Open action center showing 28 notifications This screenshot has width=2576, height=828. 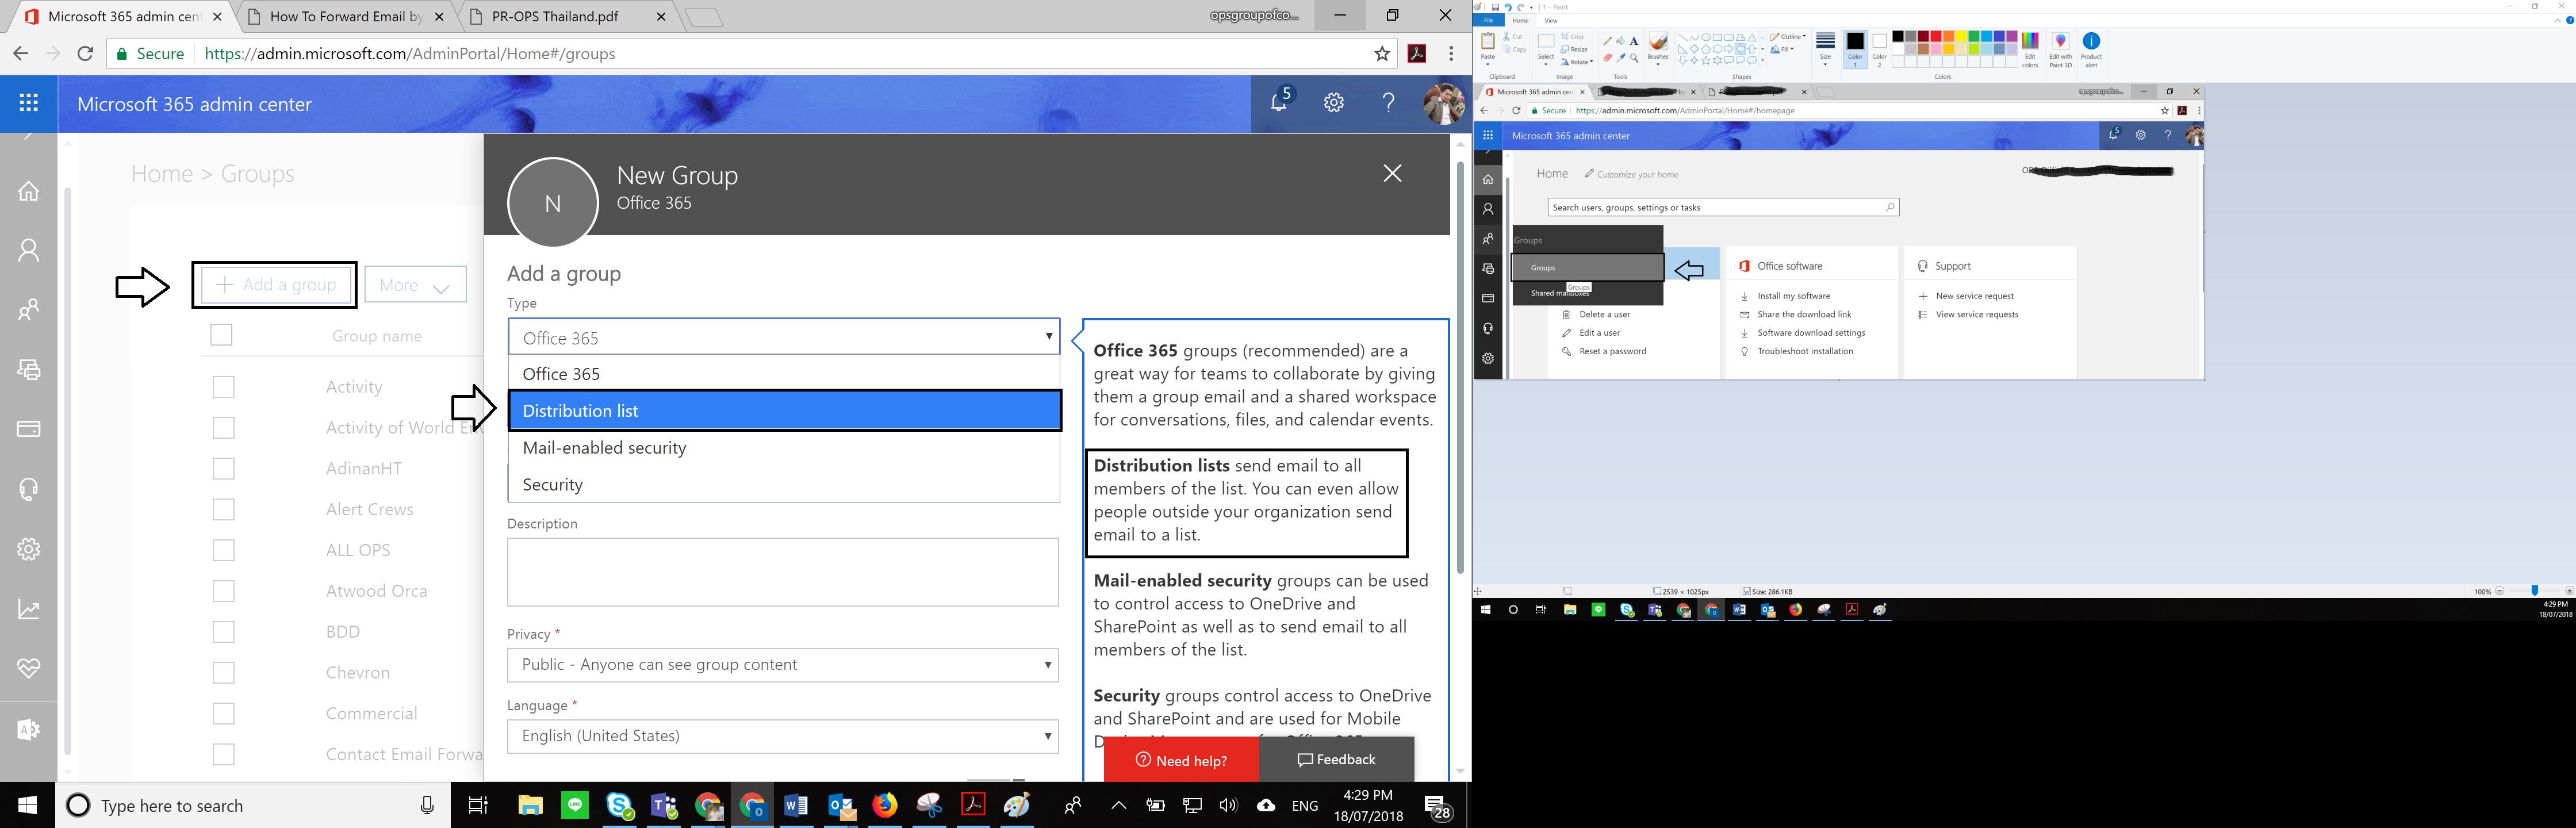[x=1437, y=806]
